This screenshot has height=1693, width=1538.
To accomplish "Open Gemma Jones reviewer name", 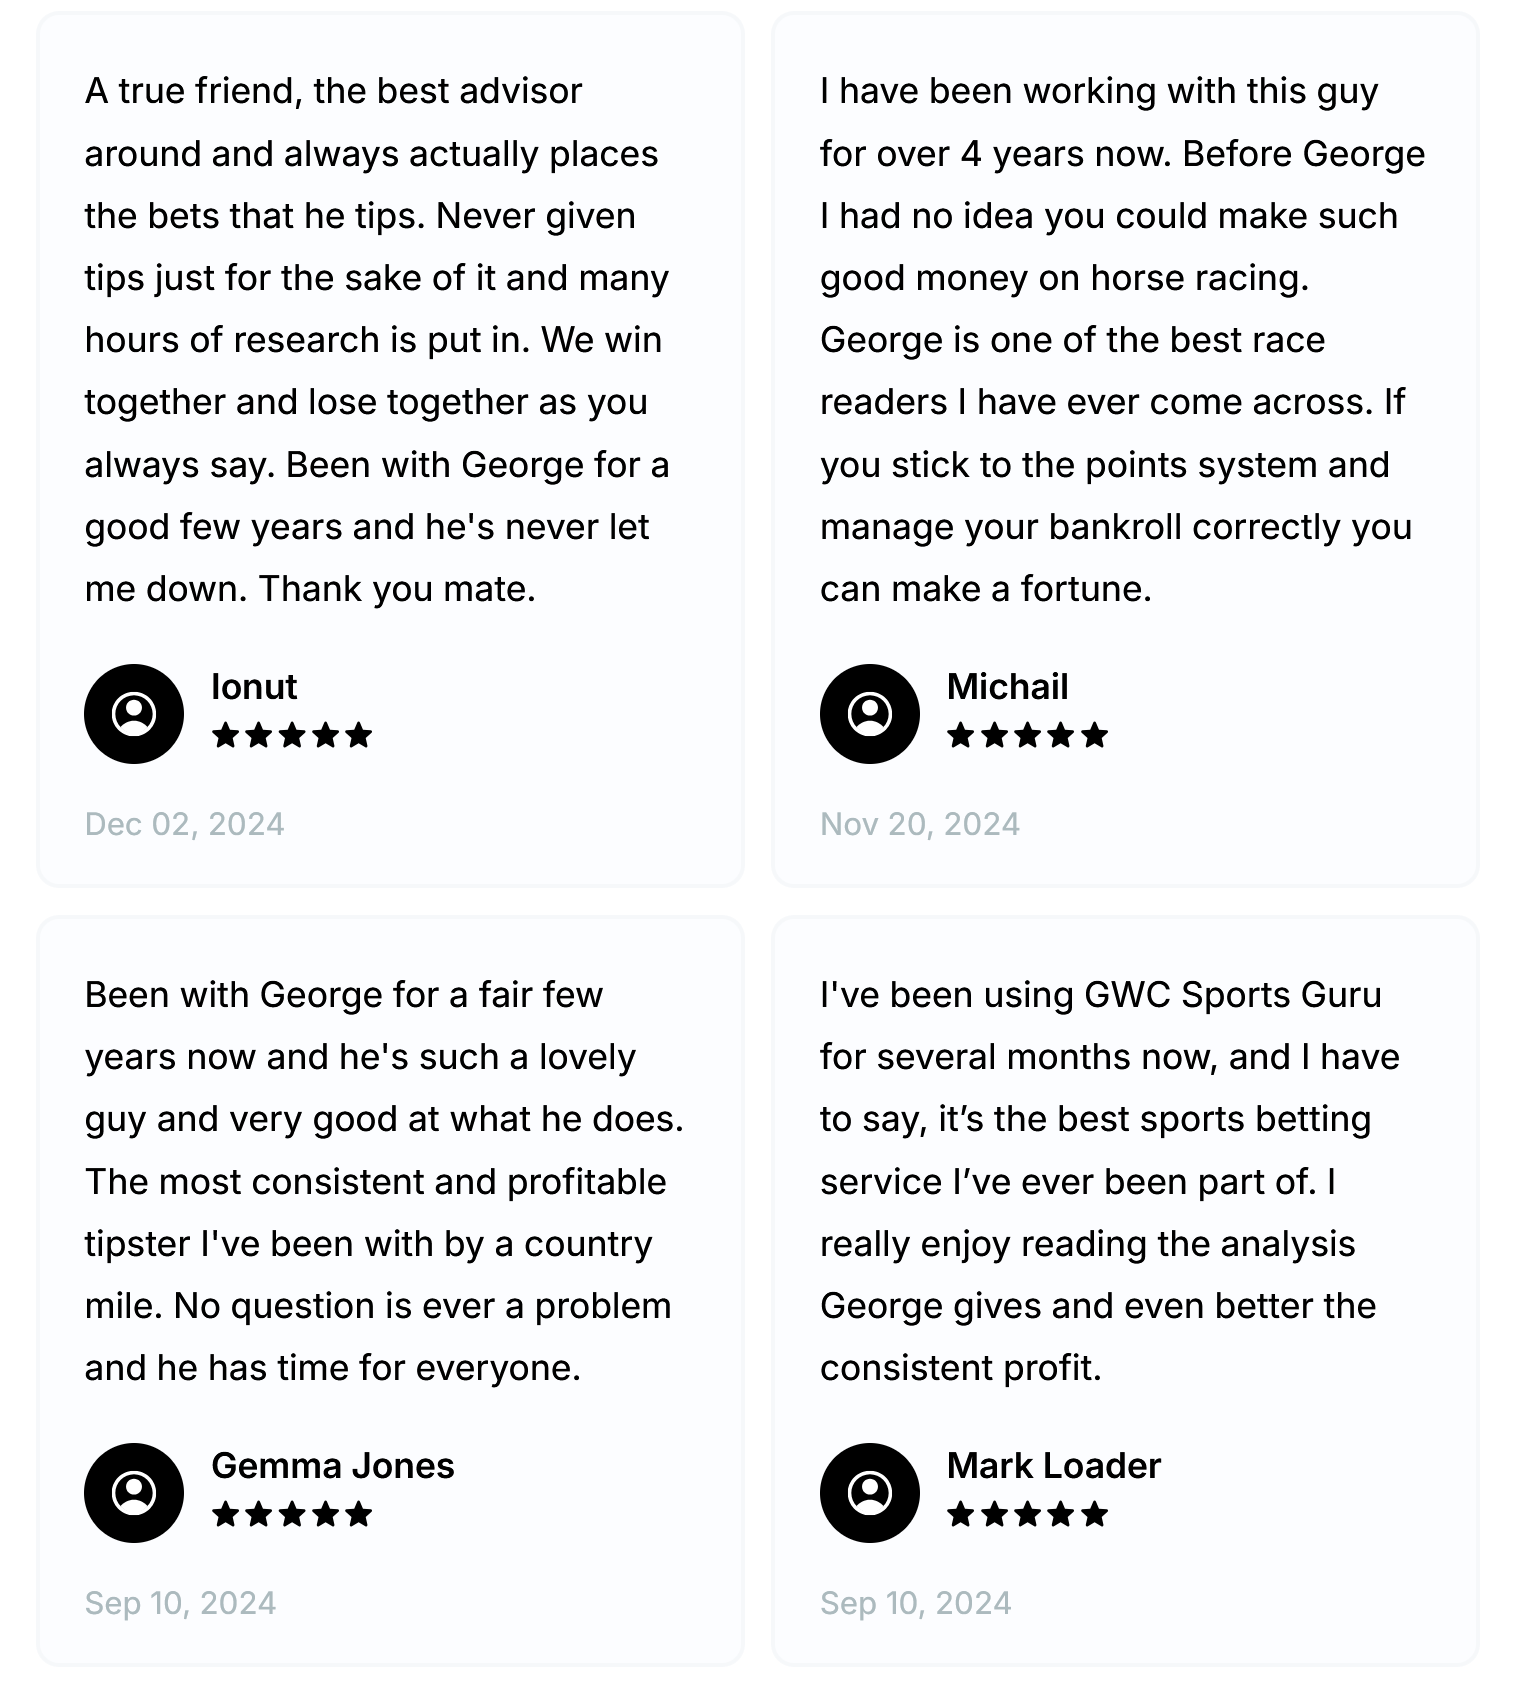I will pyautogui.click(x=332, y=1465).
